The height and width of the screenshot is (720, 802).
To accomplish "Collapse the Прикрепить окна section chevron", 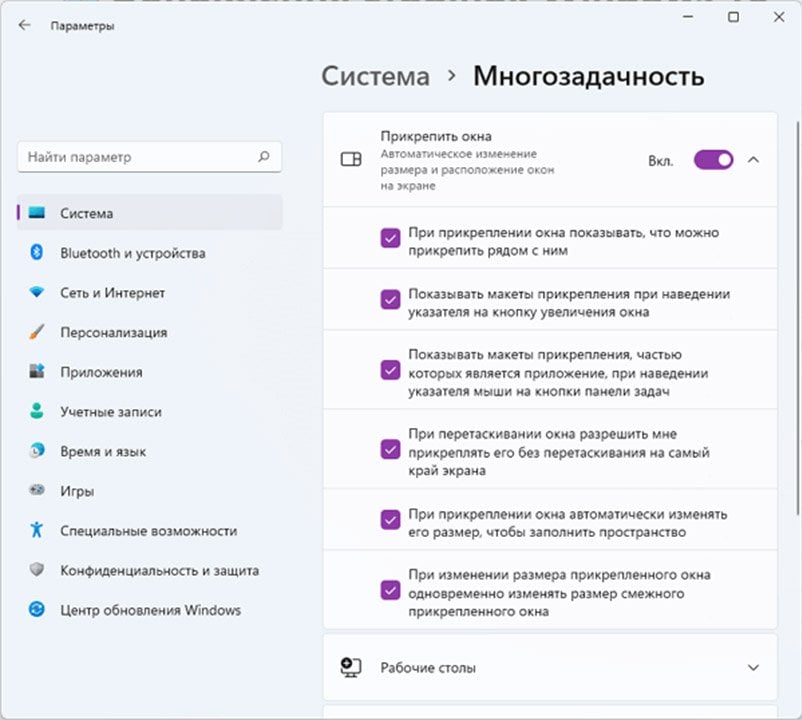I will tap(753, 160).
